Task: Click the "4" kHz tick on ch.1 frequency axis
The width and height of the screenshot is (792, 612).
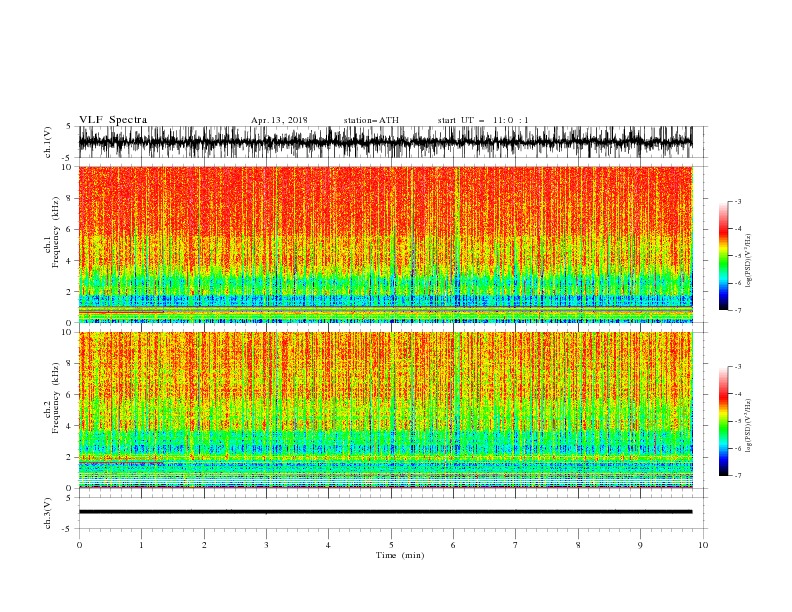Action: click(69, 261)
